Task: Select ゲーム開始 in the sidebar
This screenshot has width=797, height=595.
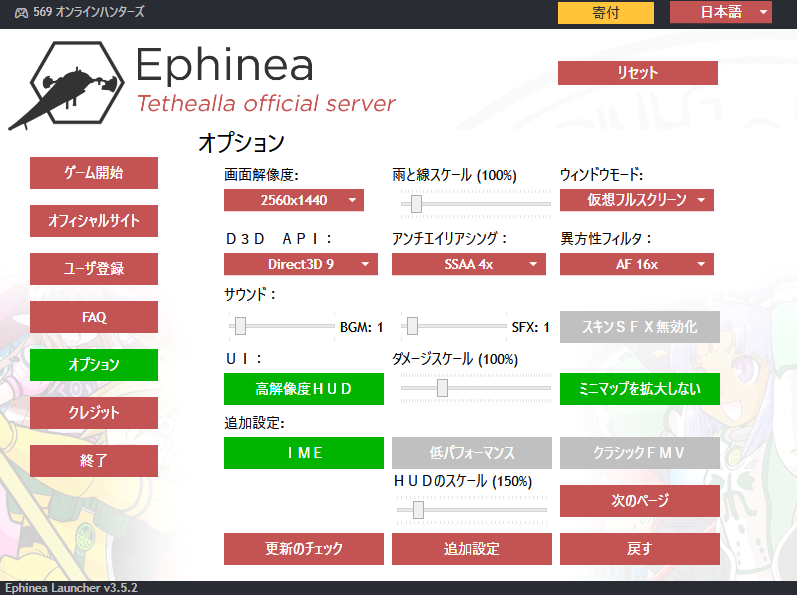Action: [94, 173]
